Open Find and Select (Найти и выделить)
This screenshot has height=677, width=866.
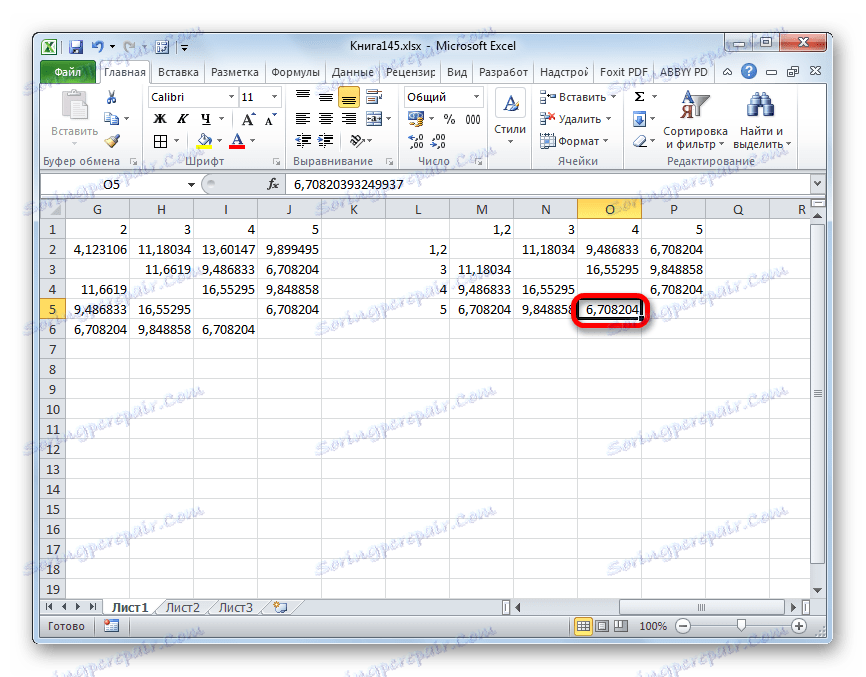[762, 120]
